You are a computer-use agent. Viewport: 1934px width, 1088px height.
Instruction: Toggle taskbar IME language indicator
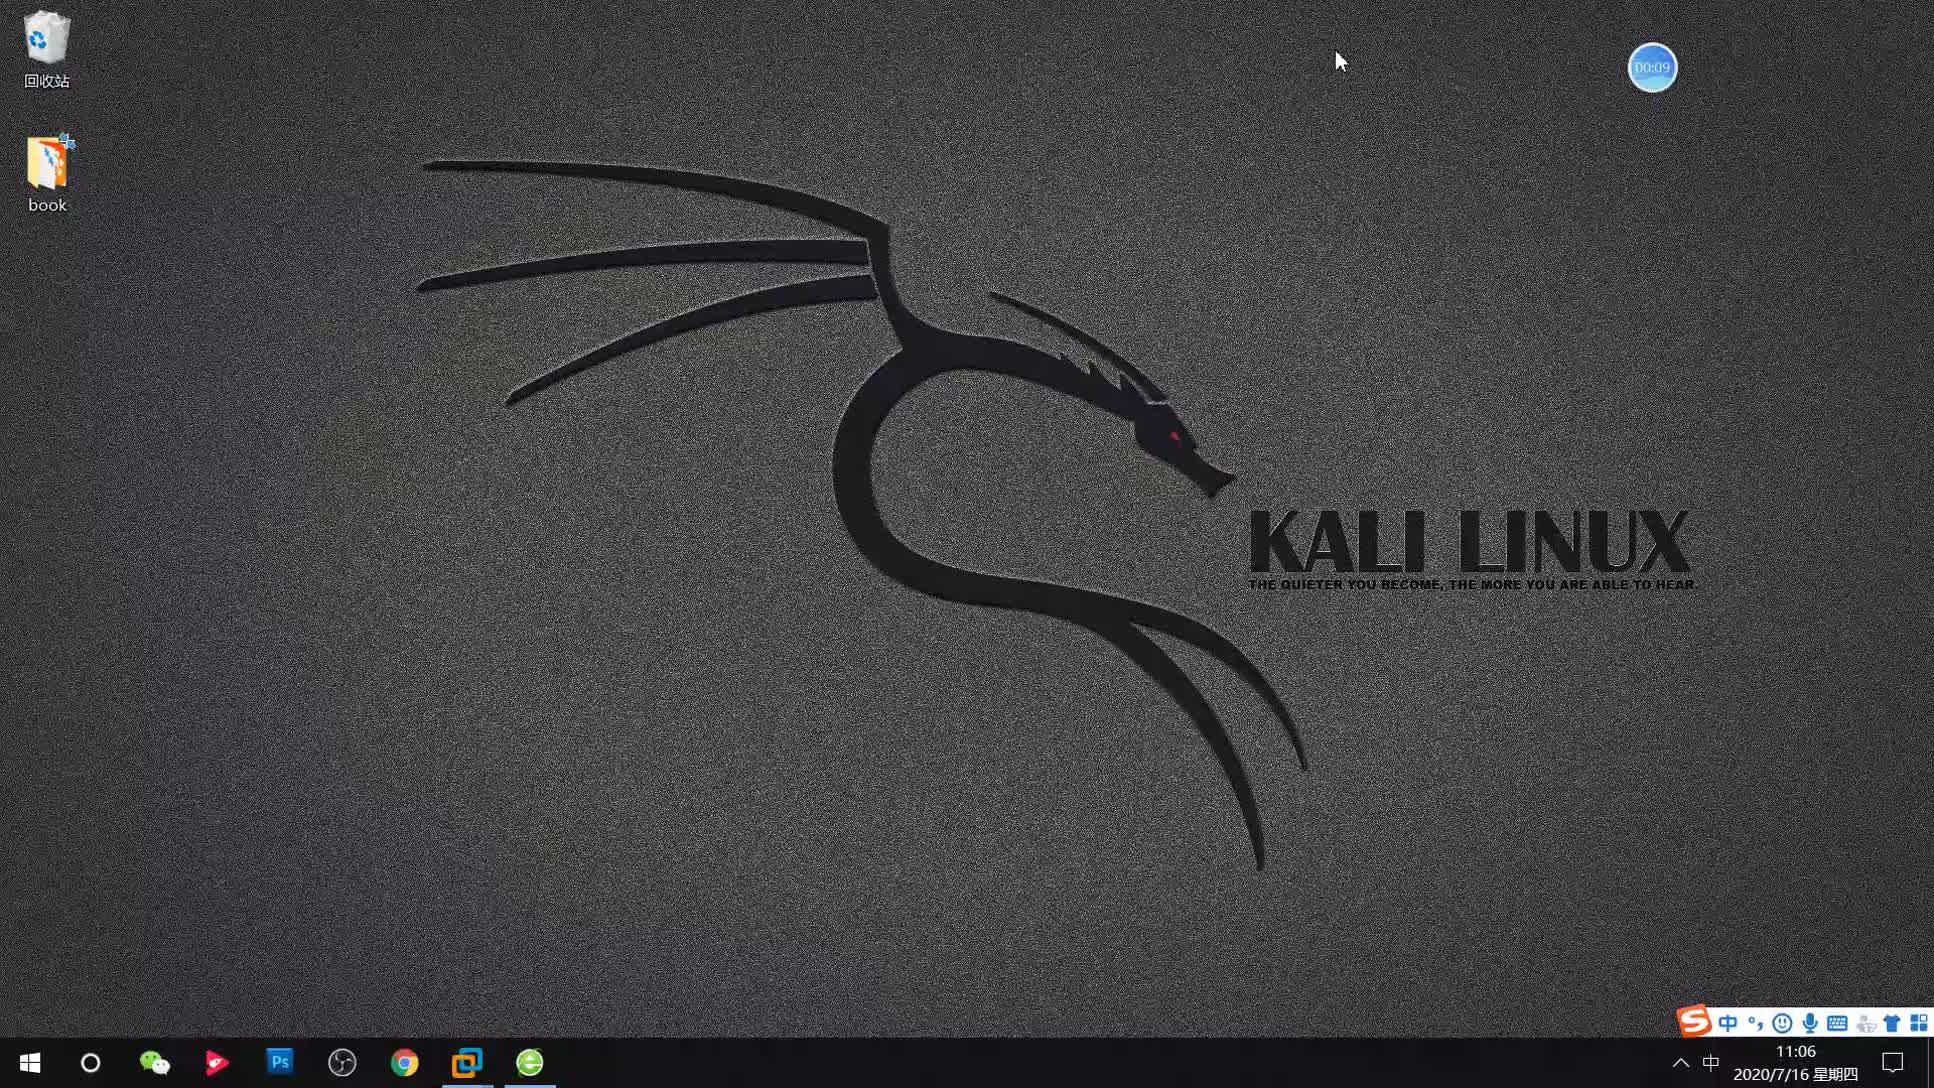click(1711, 1062)
